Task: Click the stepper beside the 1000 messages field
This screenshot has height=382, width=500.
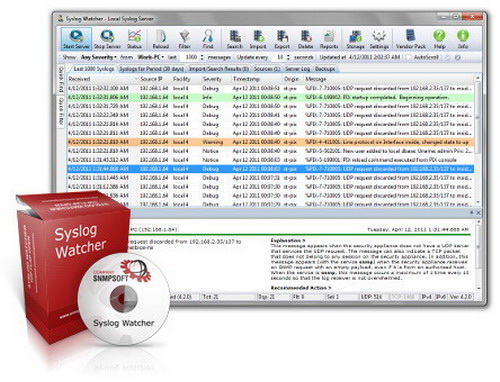Action: [202, 57]
